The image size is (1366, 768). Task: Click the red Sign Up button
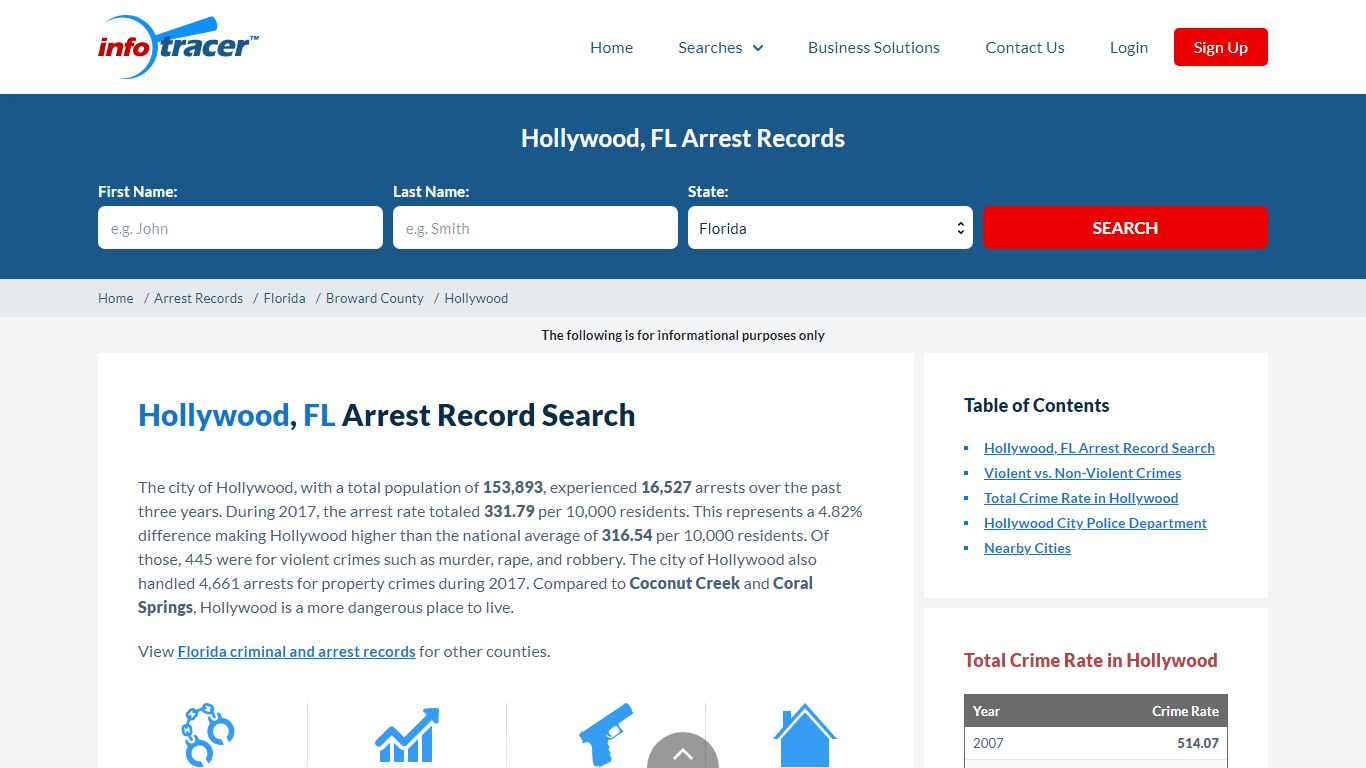pyautogui.click(x=1221, y=47)
